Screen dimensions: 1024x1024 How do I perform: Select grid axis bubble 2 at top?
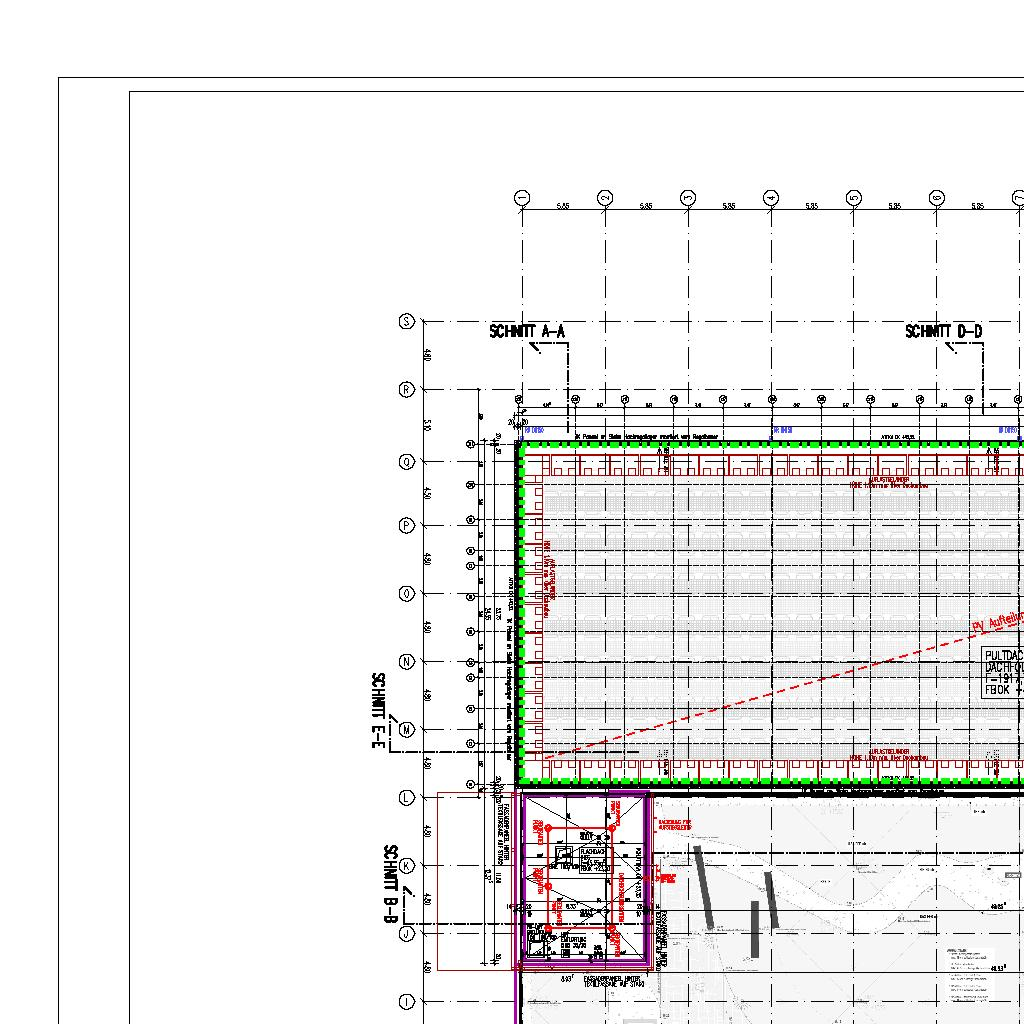click(x=605, y=198)
